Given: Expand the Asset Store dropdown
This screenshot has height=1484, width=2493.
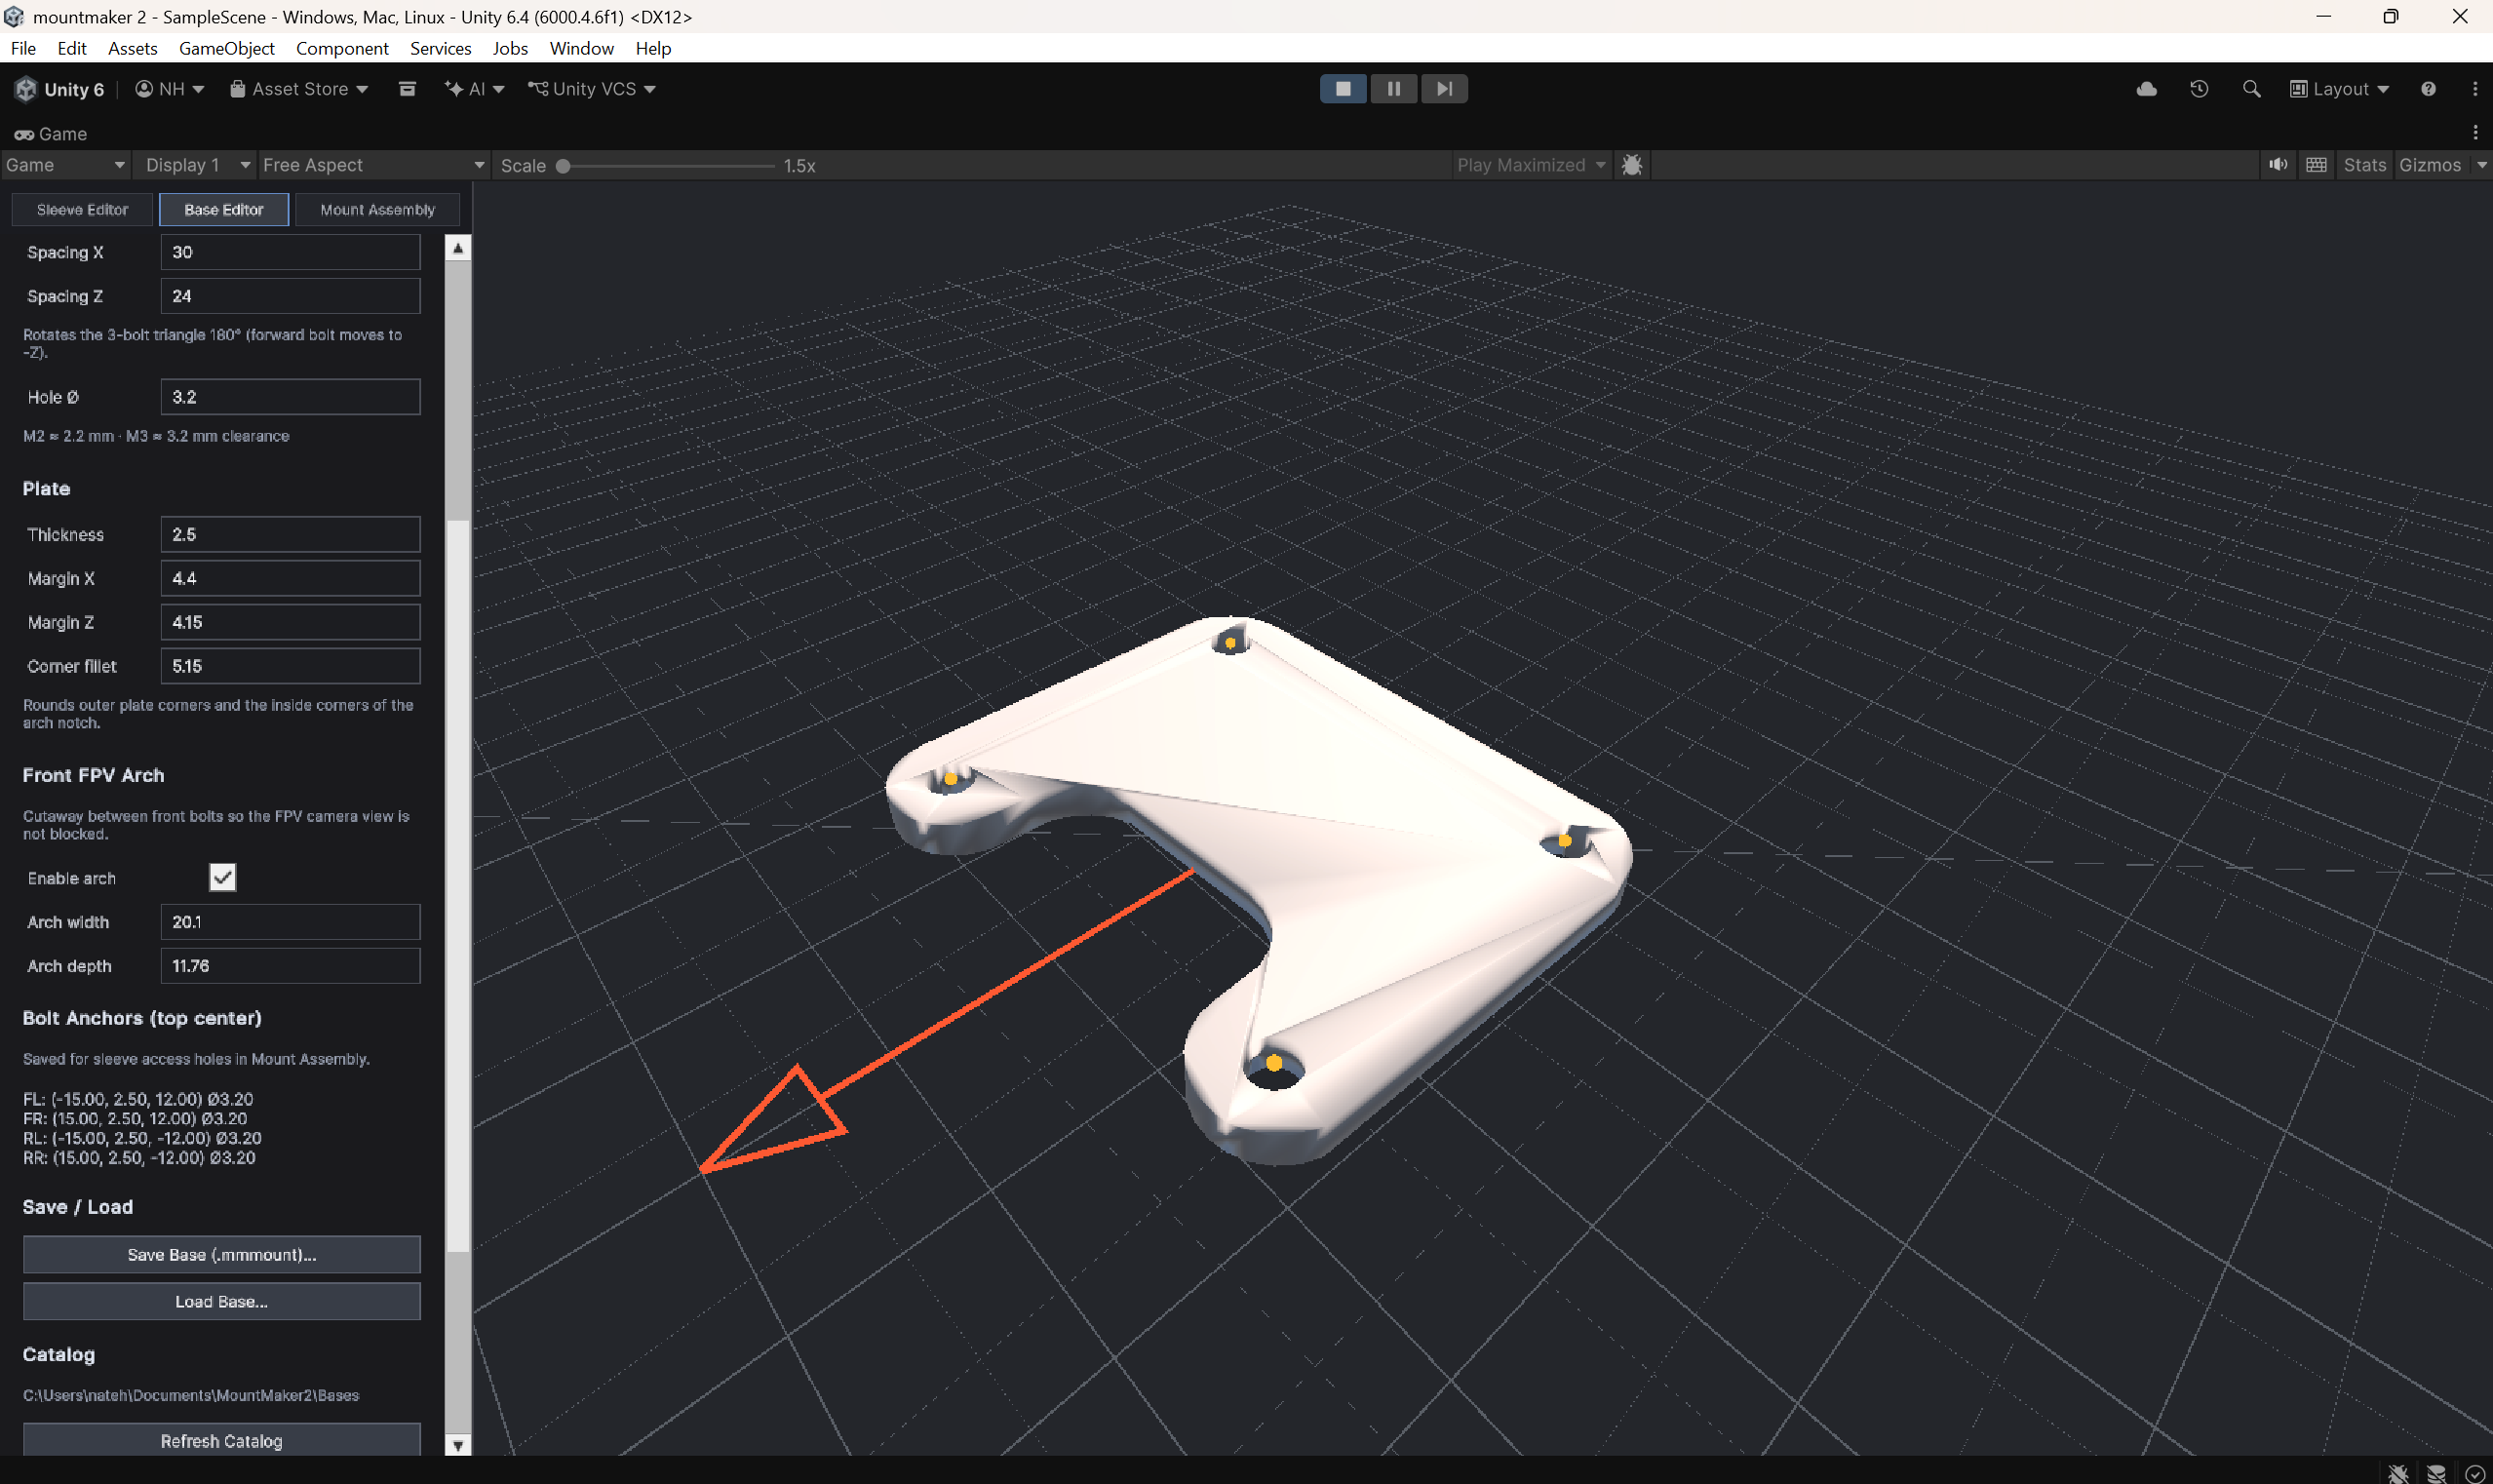Looking at the screenshot, I should [299, 89].
